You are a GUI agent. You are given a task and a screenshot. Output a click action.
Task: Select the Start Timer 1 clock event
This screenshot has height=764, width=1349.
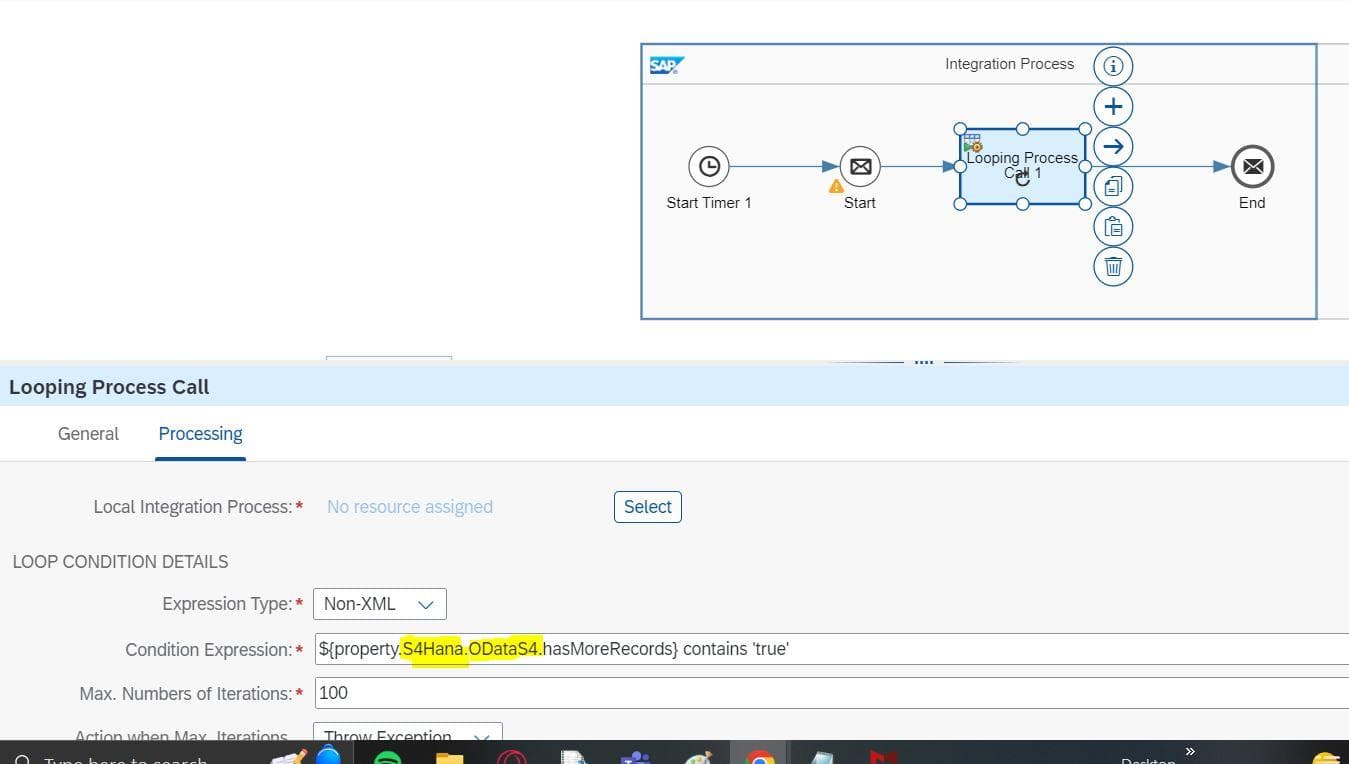tap(708, 166)
